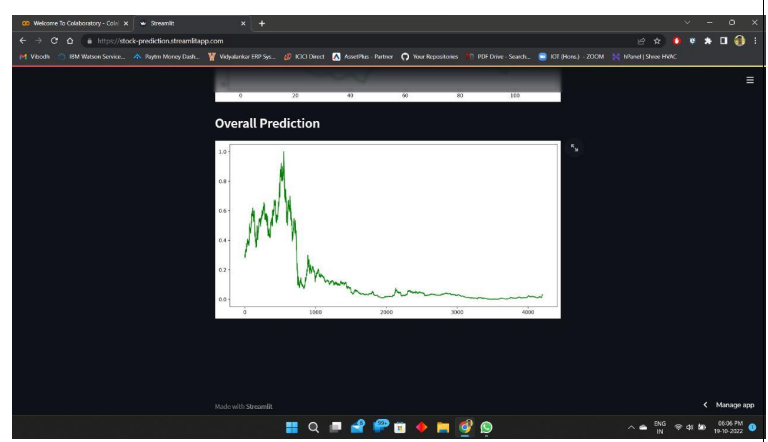Open the Chrome profile avatar
Screen dimensions: 768x442
740,41
